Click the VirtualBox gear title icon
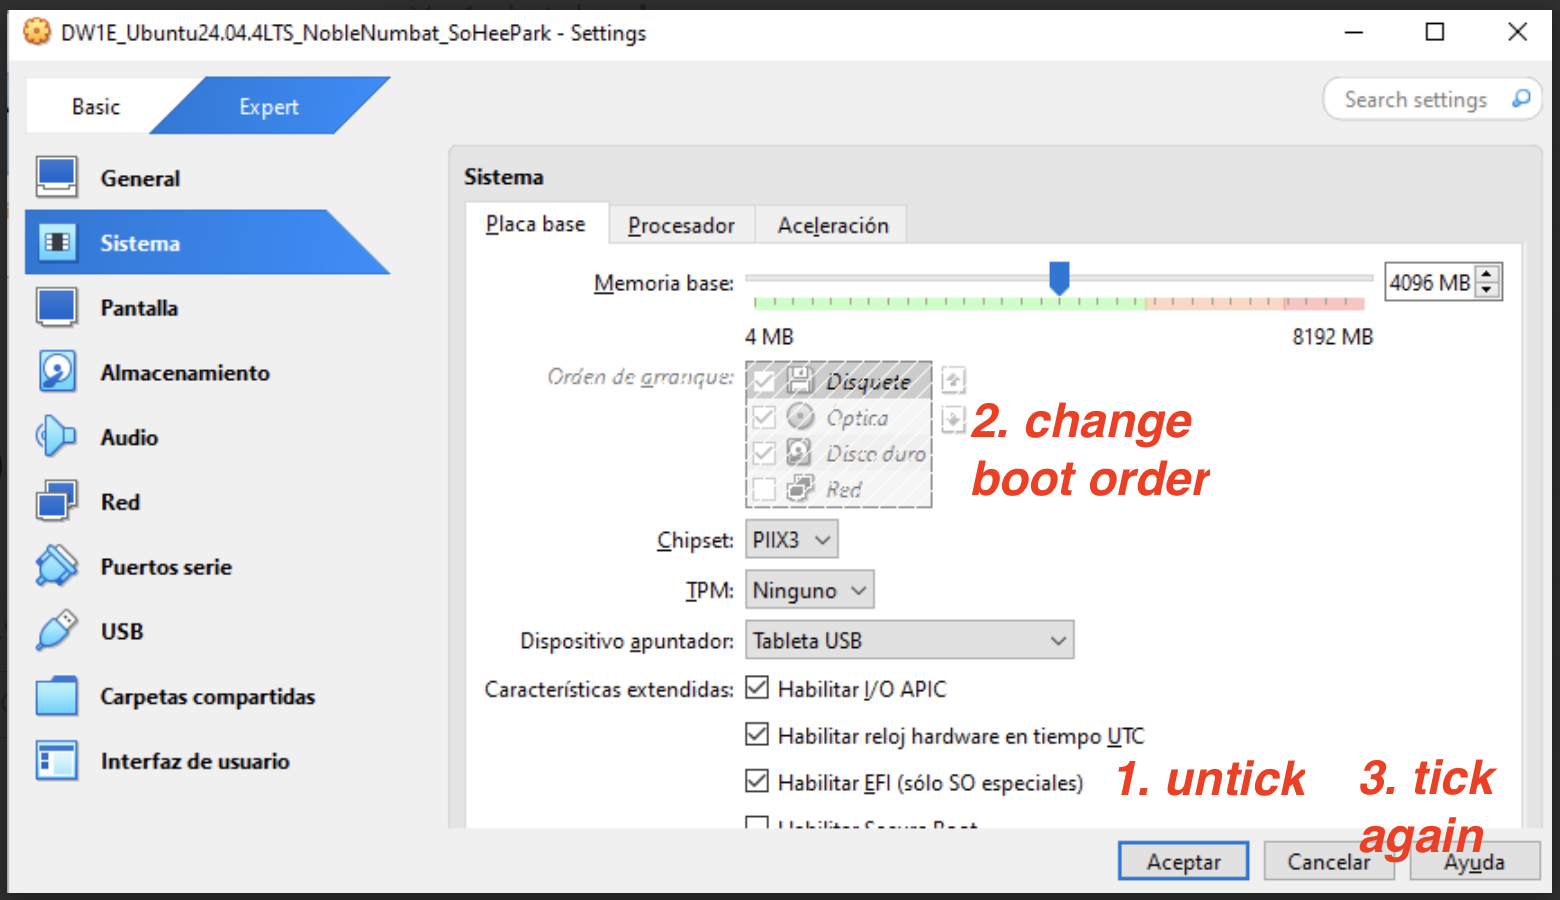The width and height of the screenshot is (1560, 900). point(37,32)
